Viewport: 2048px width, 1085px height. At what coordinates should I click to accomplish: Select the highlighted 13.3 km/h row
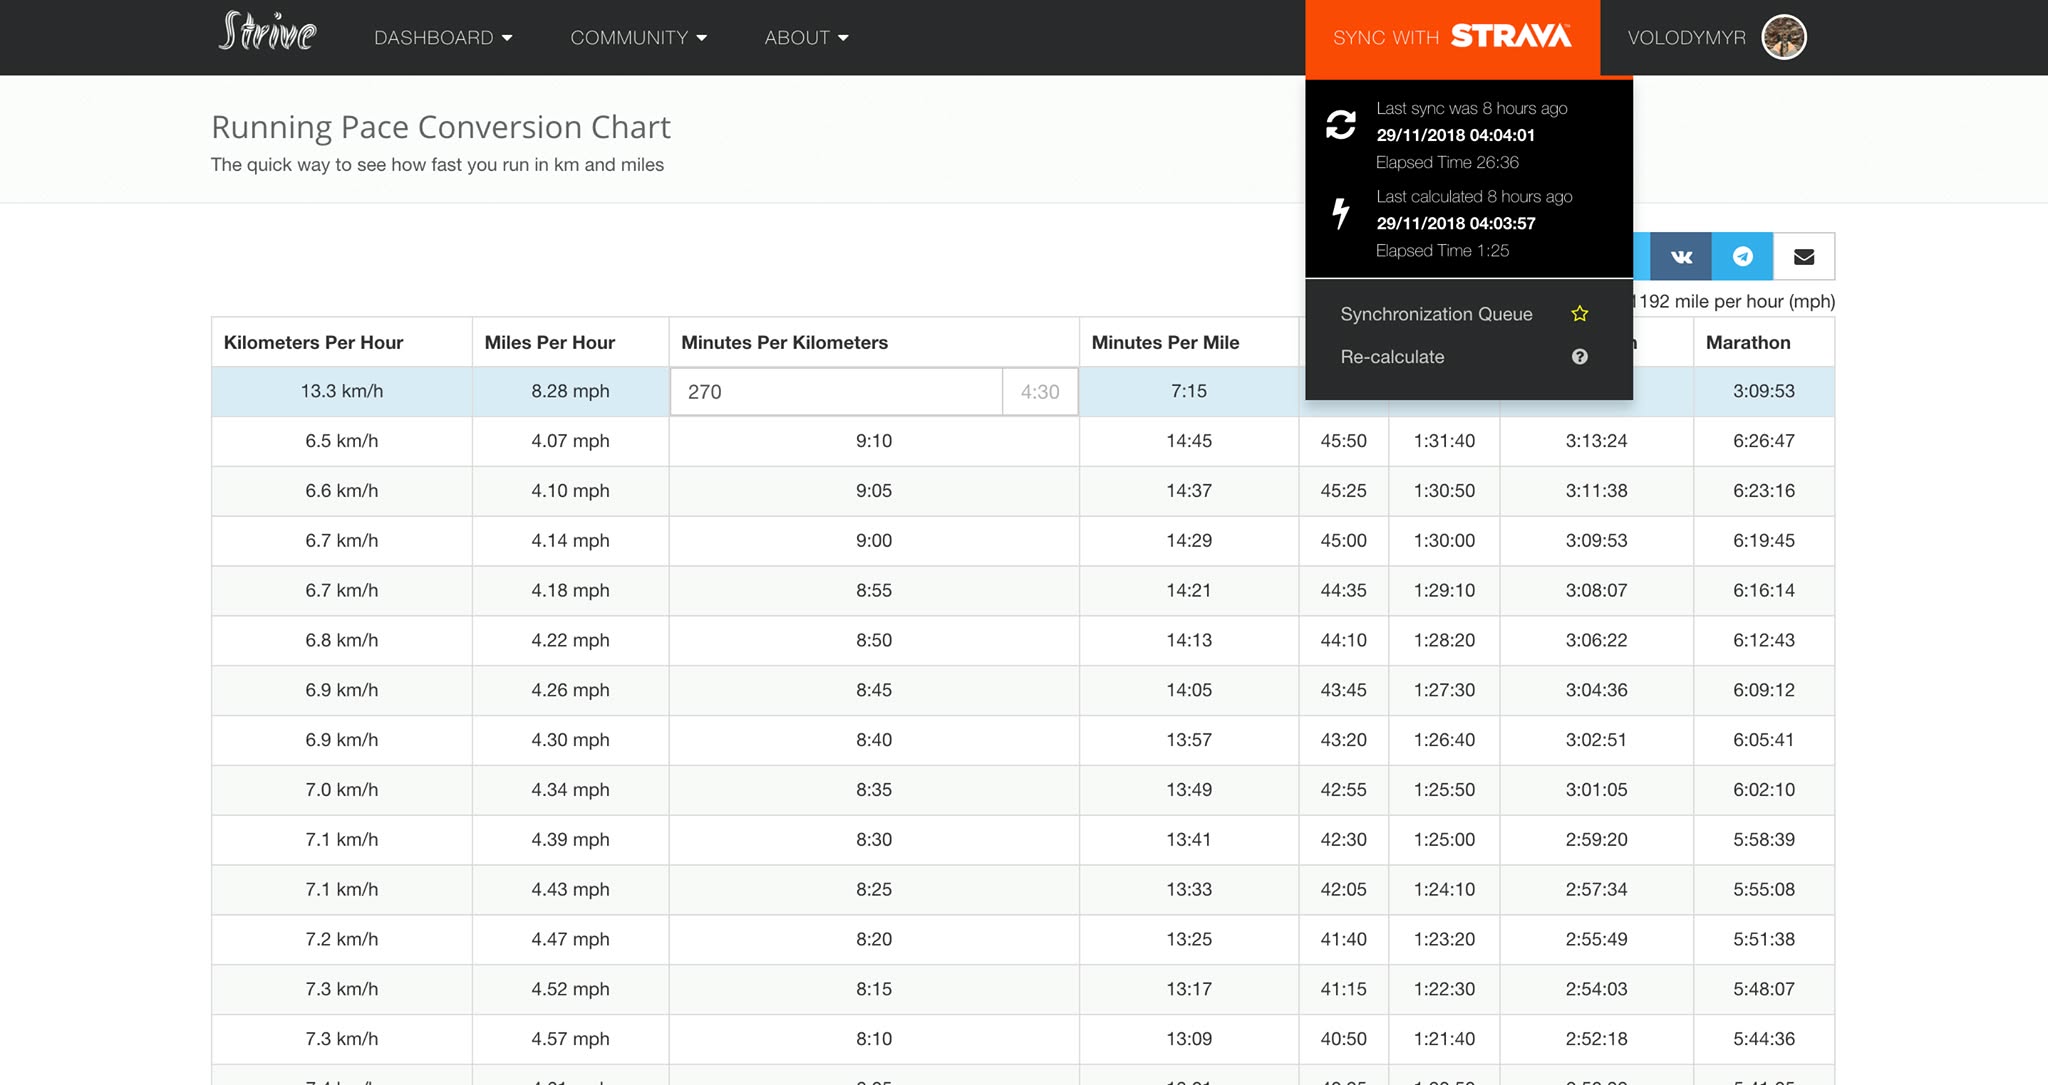click(x=340, y=391)
